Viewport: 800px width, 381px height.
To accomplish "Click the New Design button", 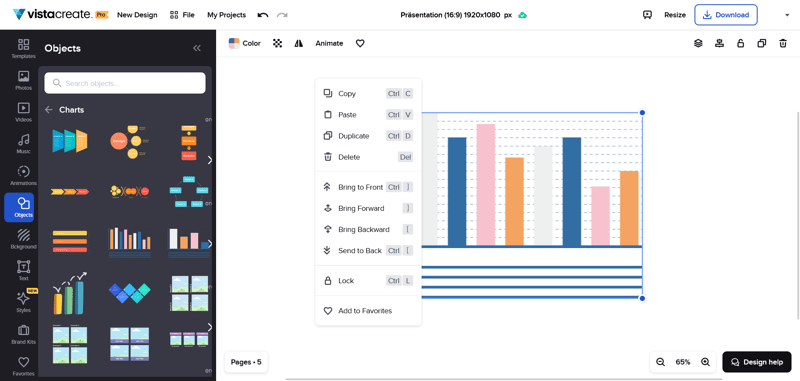I will point(137,15).
